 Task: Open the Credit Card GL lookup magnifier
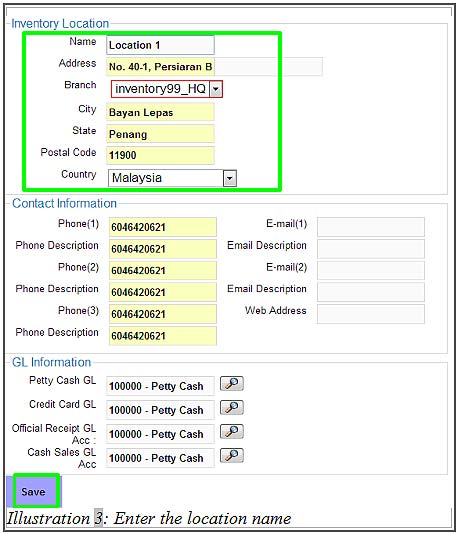pos(232,407)
